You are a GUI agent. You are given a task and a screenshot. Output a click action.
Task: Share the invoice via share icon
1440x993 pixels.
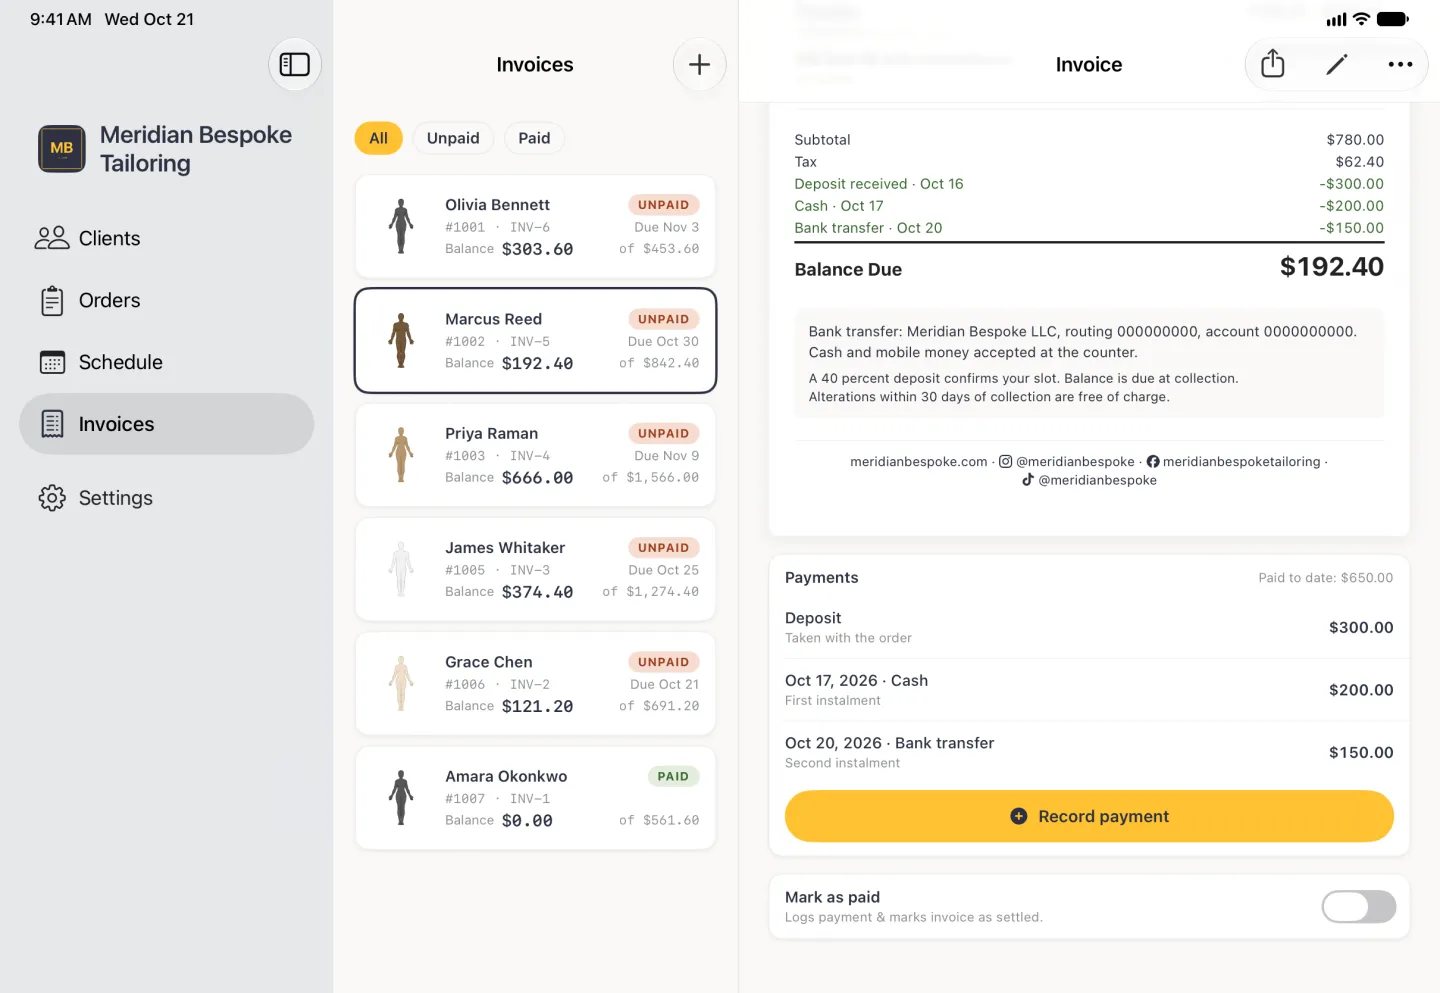click(x=1273, y=64)
